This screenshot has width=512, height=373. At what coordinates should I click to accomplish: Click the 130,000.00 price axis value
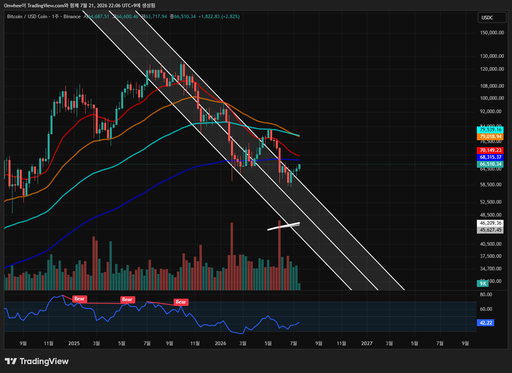tap(492, 56)
